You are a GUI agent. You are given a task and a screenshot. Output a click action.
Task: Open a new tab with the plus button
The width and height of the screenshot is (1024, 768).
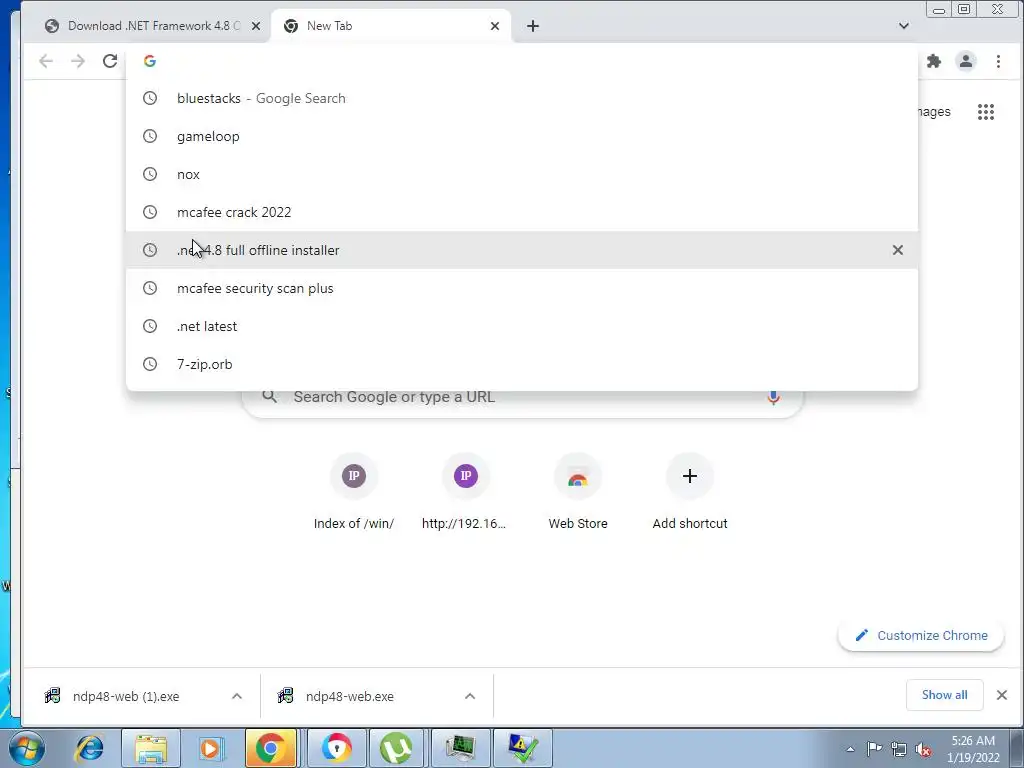533,26
